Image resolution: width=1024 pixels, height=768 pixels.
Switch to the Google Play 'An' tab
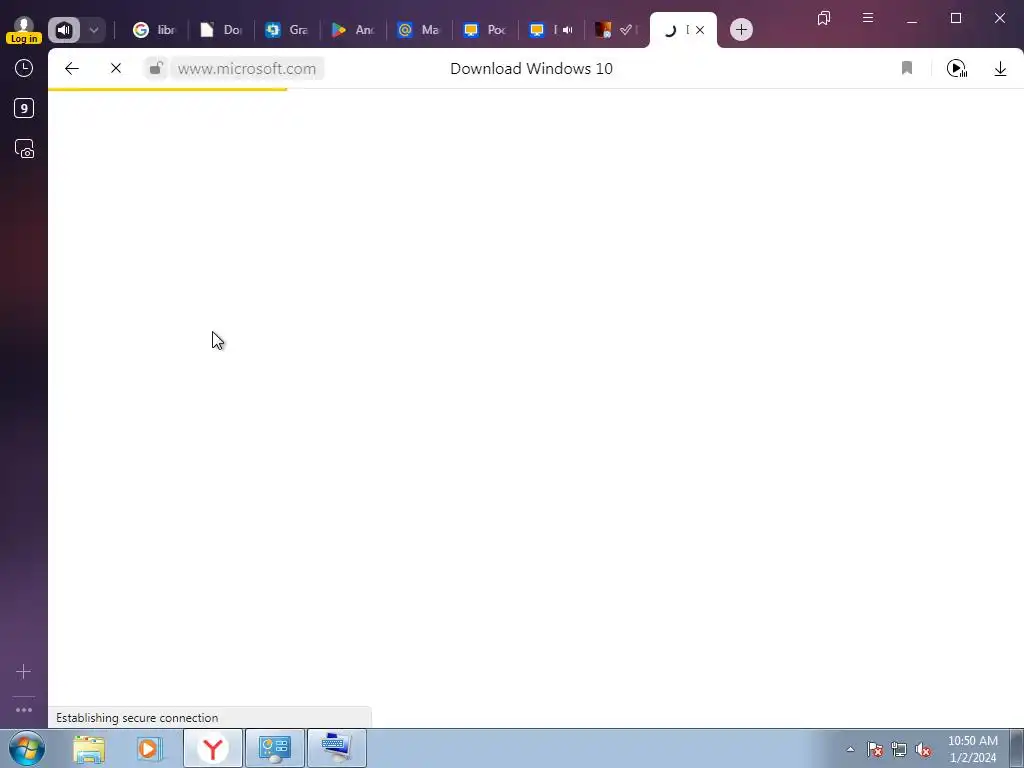click(x=353, y=30)
